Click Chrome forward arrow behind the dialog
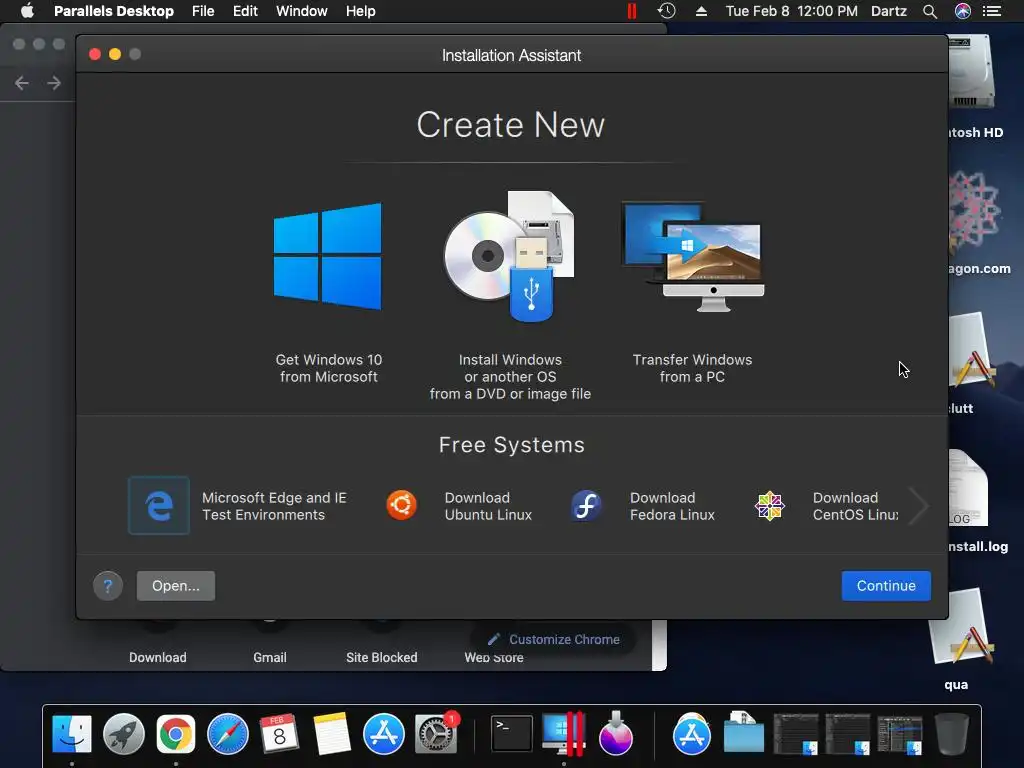Viewport: 1024px width, 768px height. coord(54,83)
